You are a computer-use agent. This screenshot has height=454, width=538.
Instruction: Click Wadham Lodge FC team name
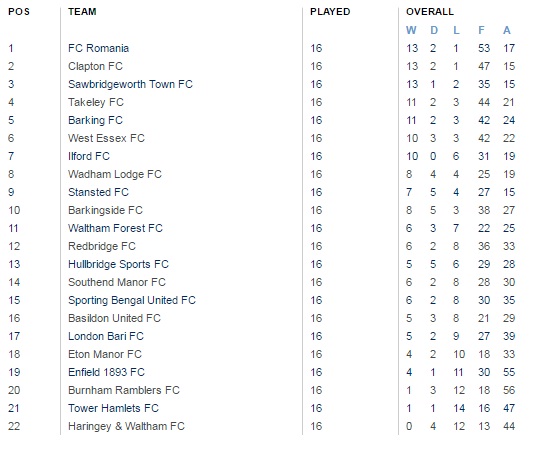(115, 174)
